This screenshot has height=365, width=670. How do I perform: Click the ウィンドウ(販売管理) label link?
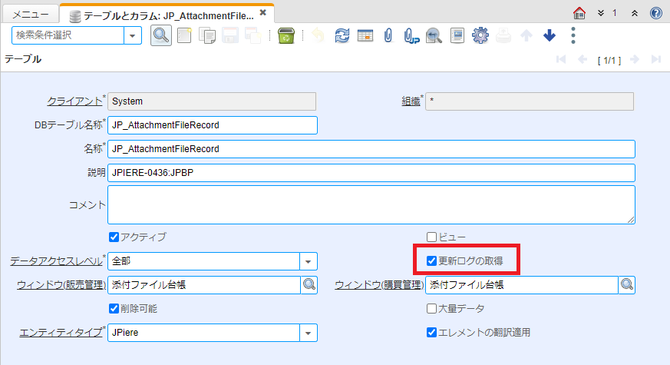point(61,285)
